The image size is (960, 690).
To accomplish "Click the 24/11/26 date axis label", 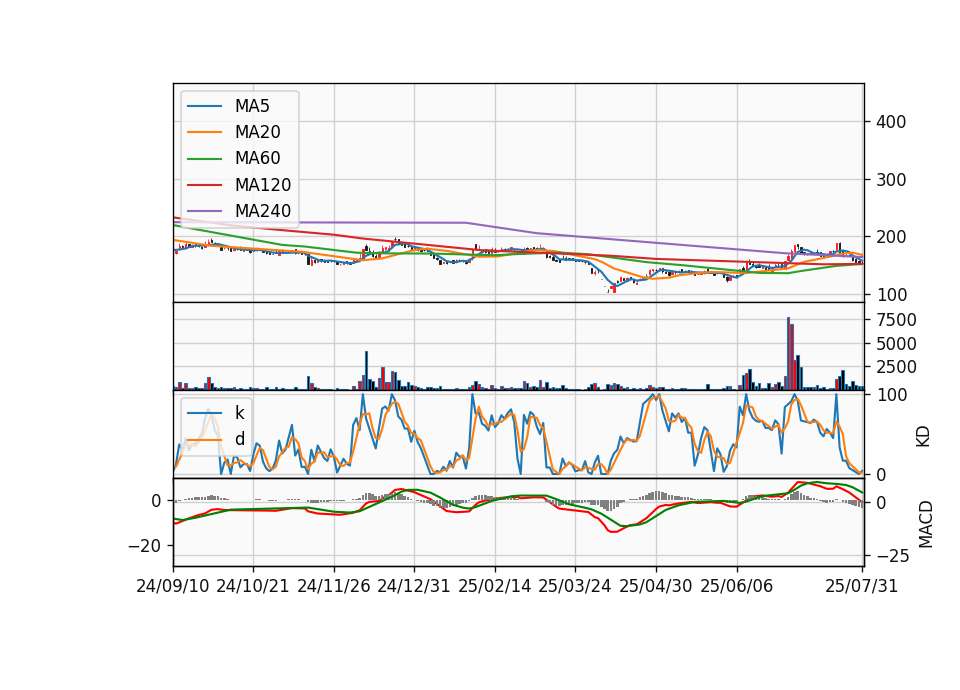I will (x=334, y=586).
